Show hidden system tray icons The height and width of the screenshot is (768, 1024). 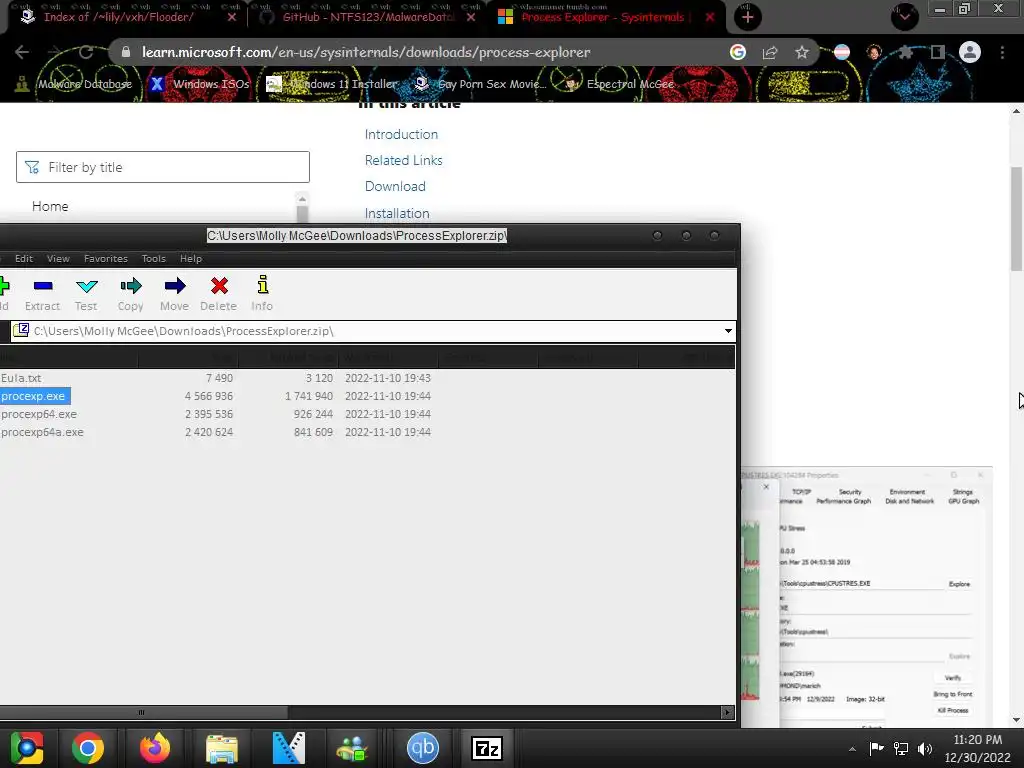[x=852, y=749]
